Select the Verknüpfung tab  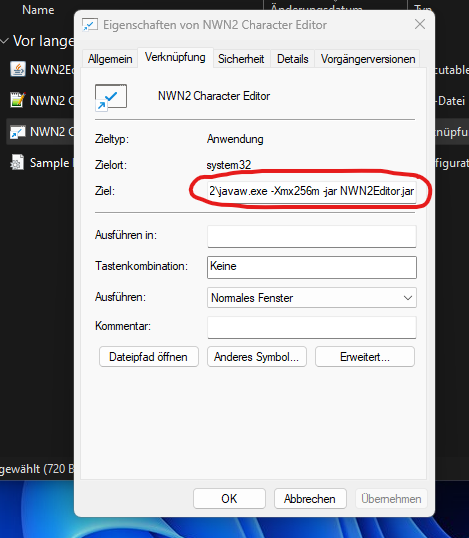[175, 57]
